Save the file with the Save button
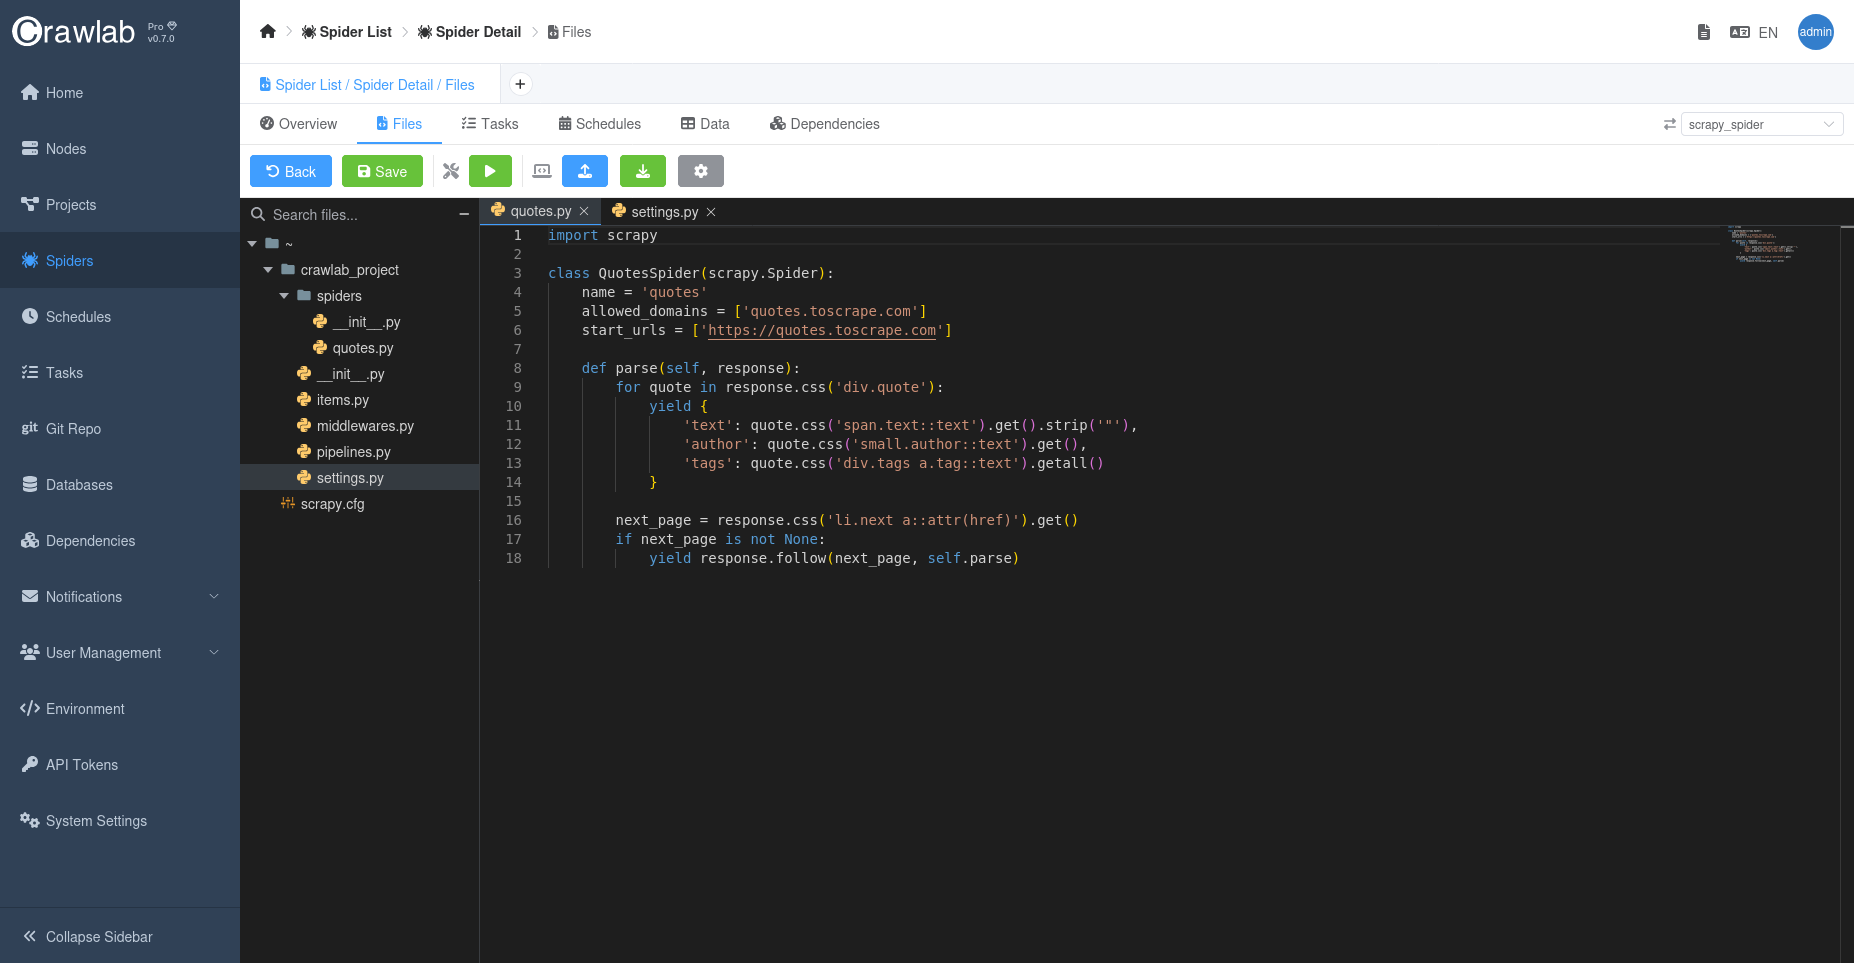Image resolution: width=1854 pixels, height=963 pixels. (x=382, y=171)
